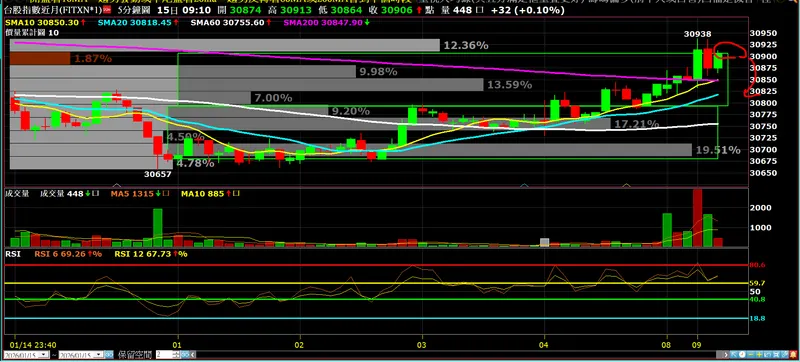Click the 17.21% volume profile bar label

[x=636, y=124]
